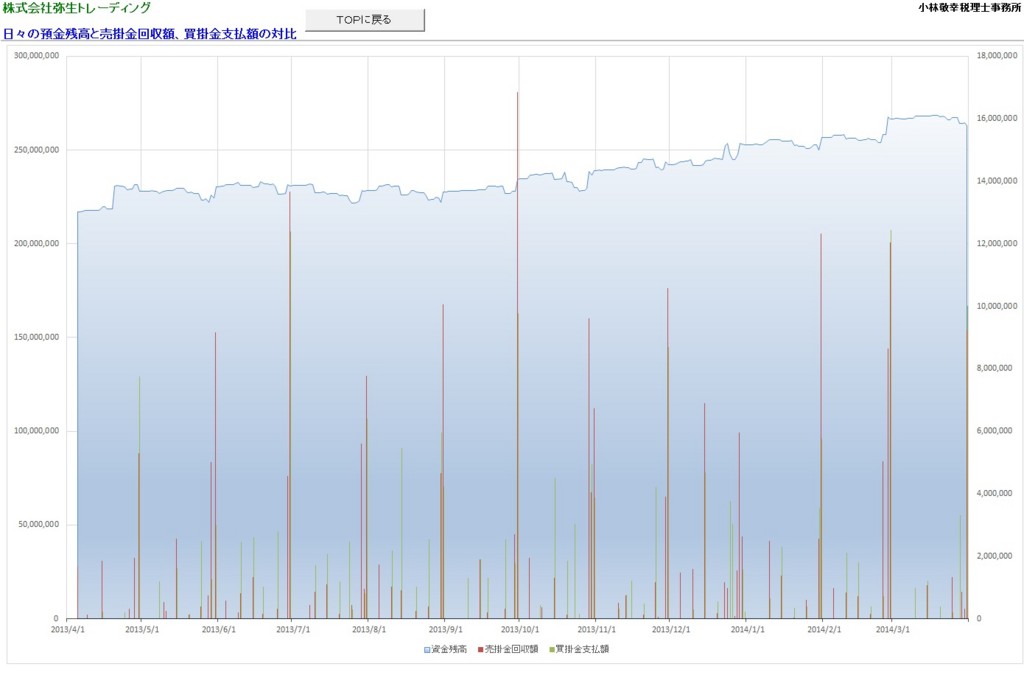The width and height of the screenshot is (1024, 678).
Task: Click the 買掛金支払額 legend swatch
Action: 552,649
